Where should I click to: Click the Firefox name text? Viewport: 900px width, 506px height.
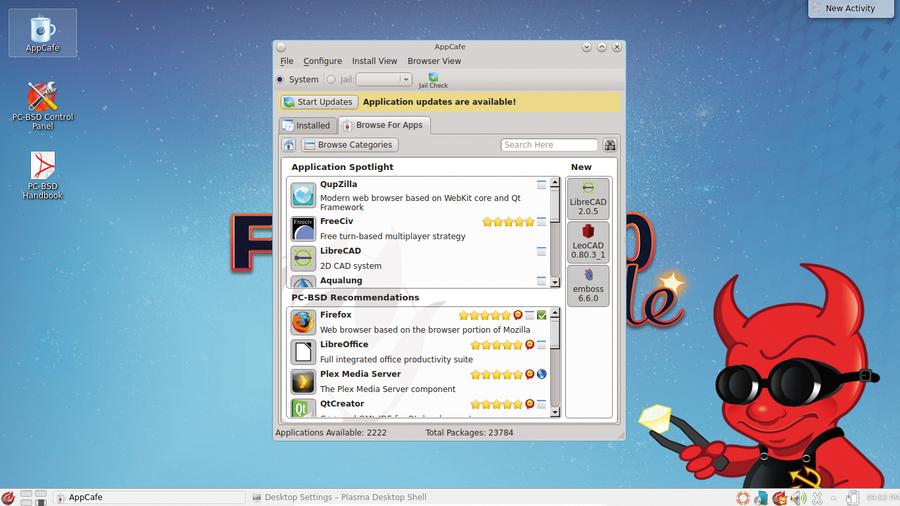pyautogui.click(x=336, y=315)
